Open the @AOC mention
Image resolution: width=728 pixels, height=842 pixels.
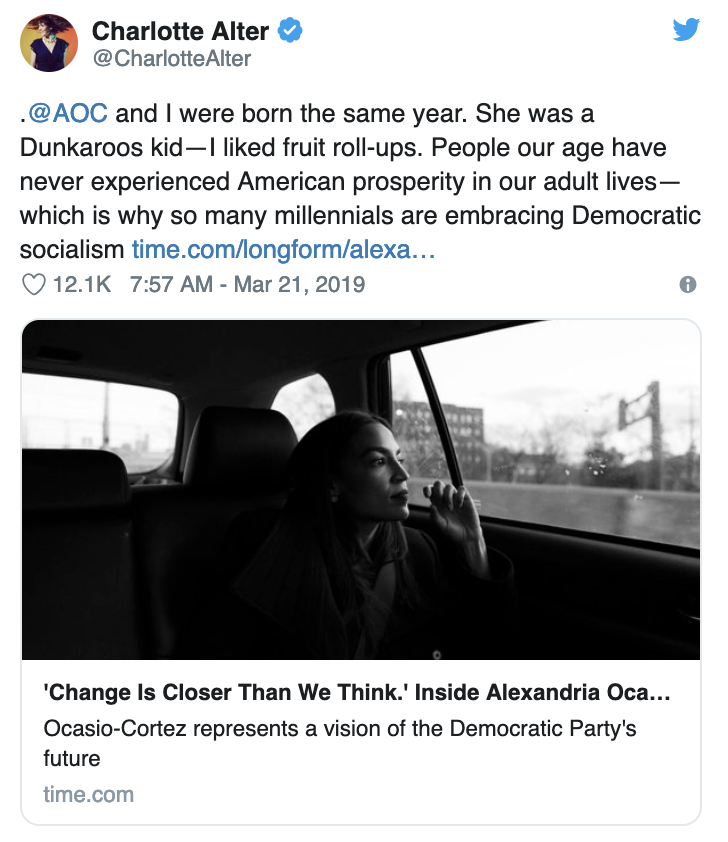(x=68, y=113)
